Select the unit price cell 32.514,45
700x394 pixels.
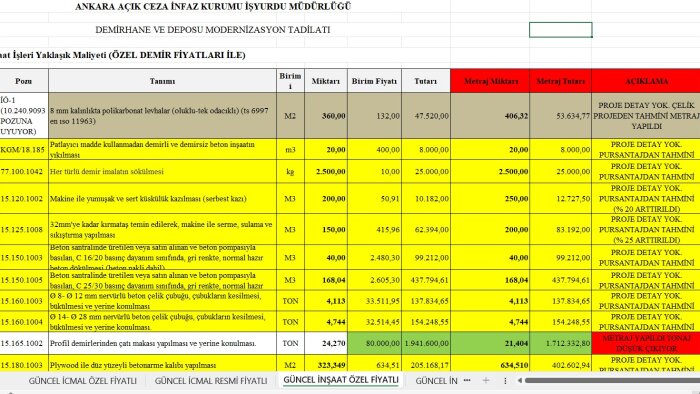coord(374,322)
